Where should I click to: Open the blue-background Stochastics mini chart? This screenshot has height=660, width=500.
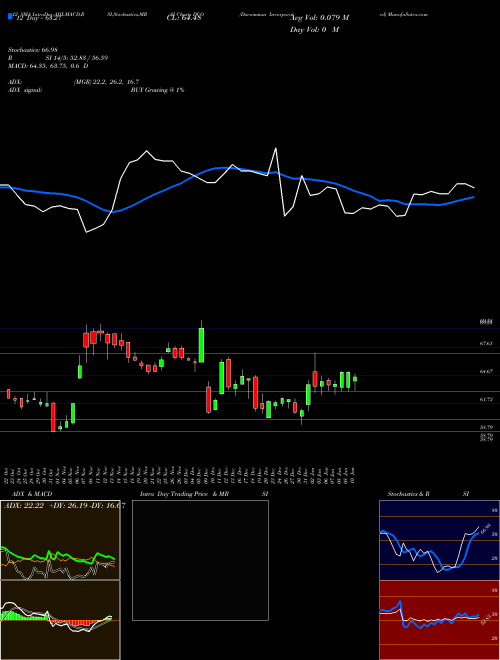(x=439, y=540)
